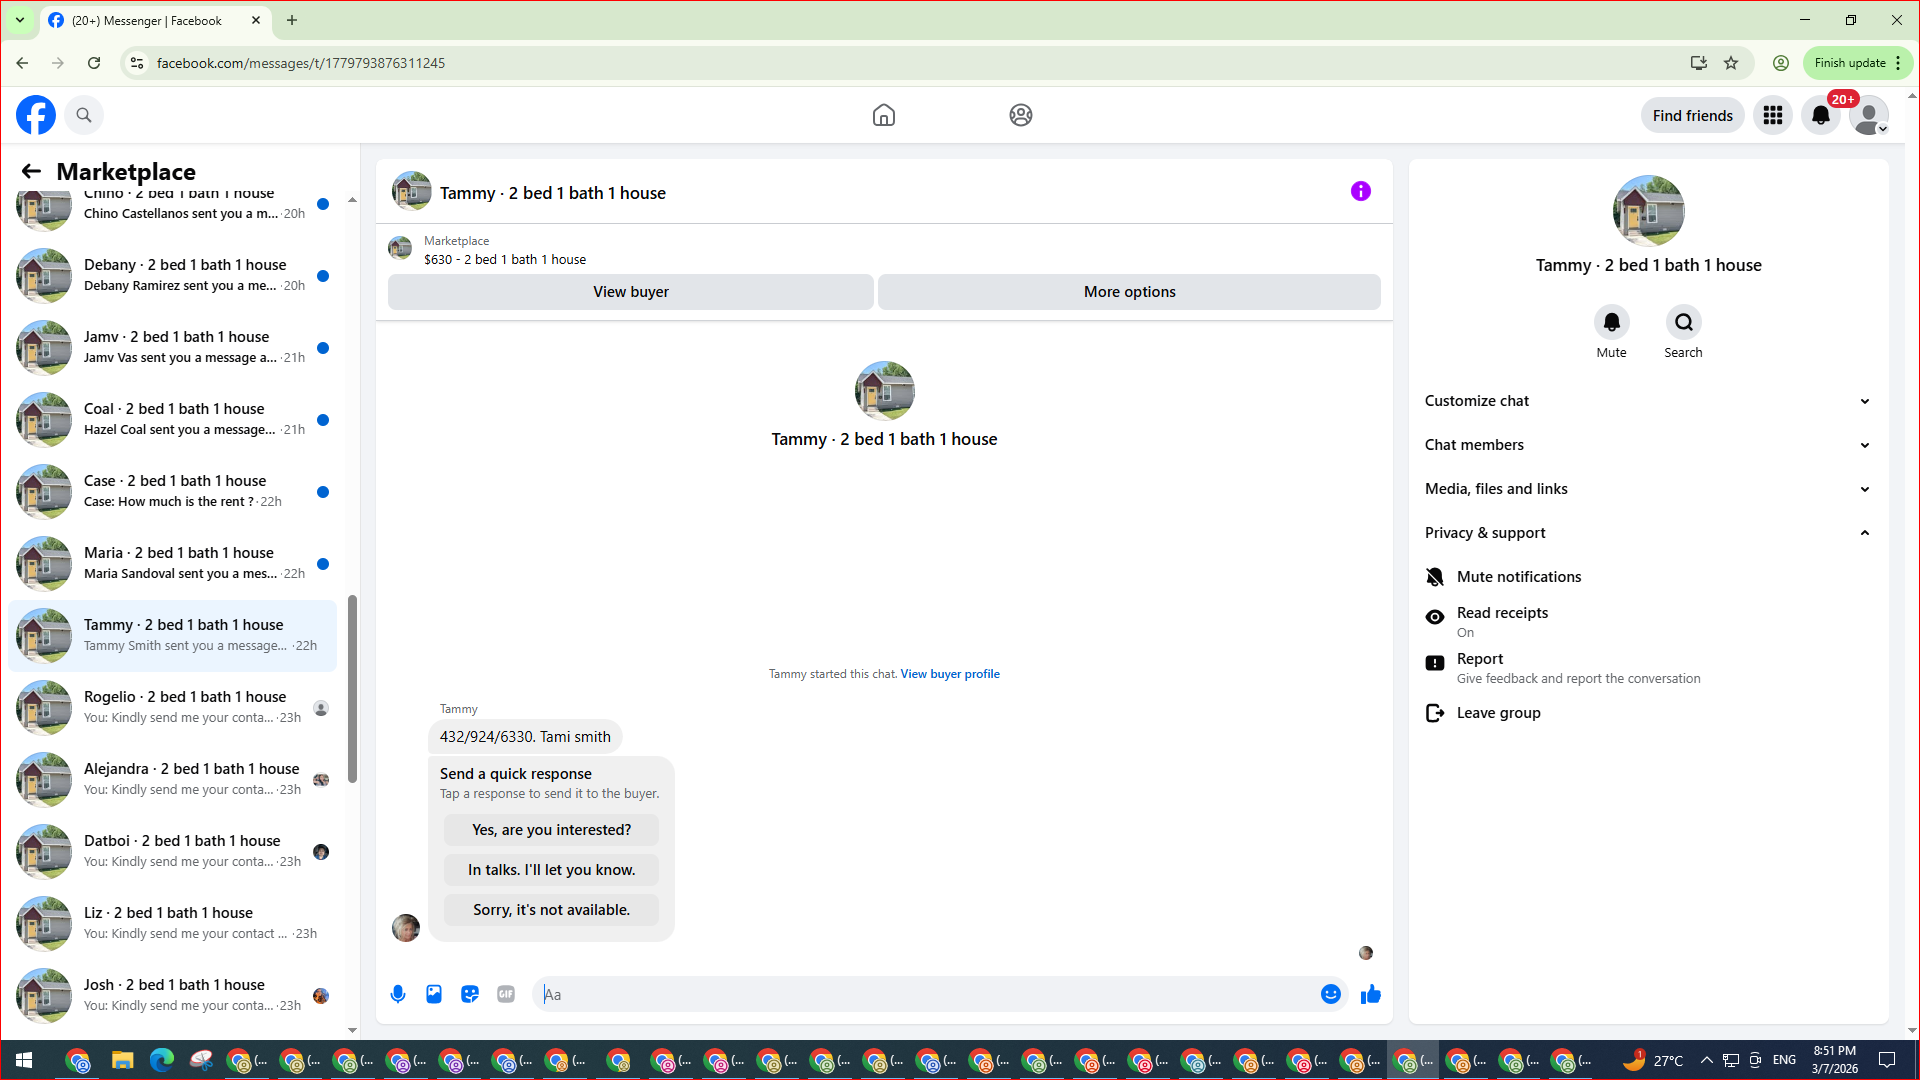The image size is (1920, 1080).
Task: Click the Mute notifications bell icon
Action: click(1435, 577)
